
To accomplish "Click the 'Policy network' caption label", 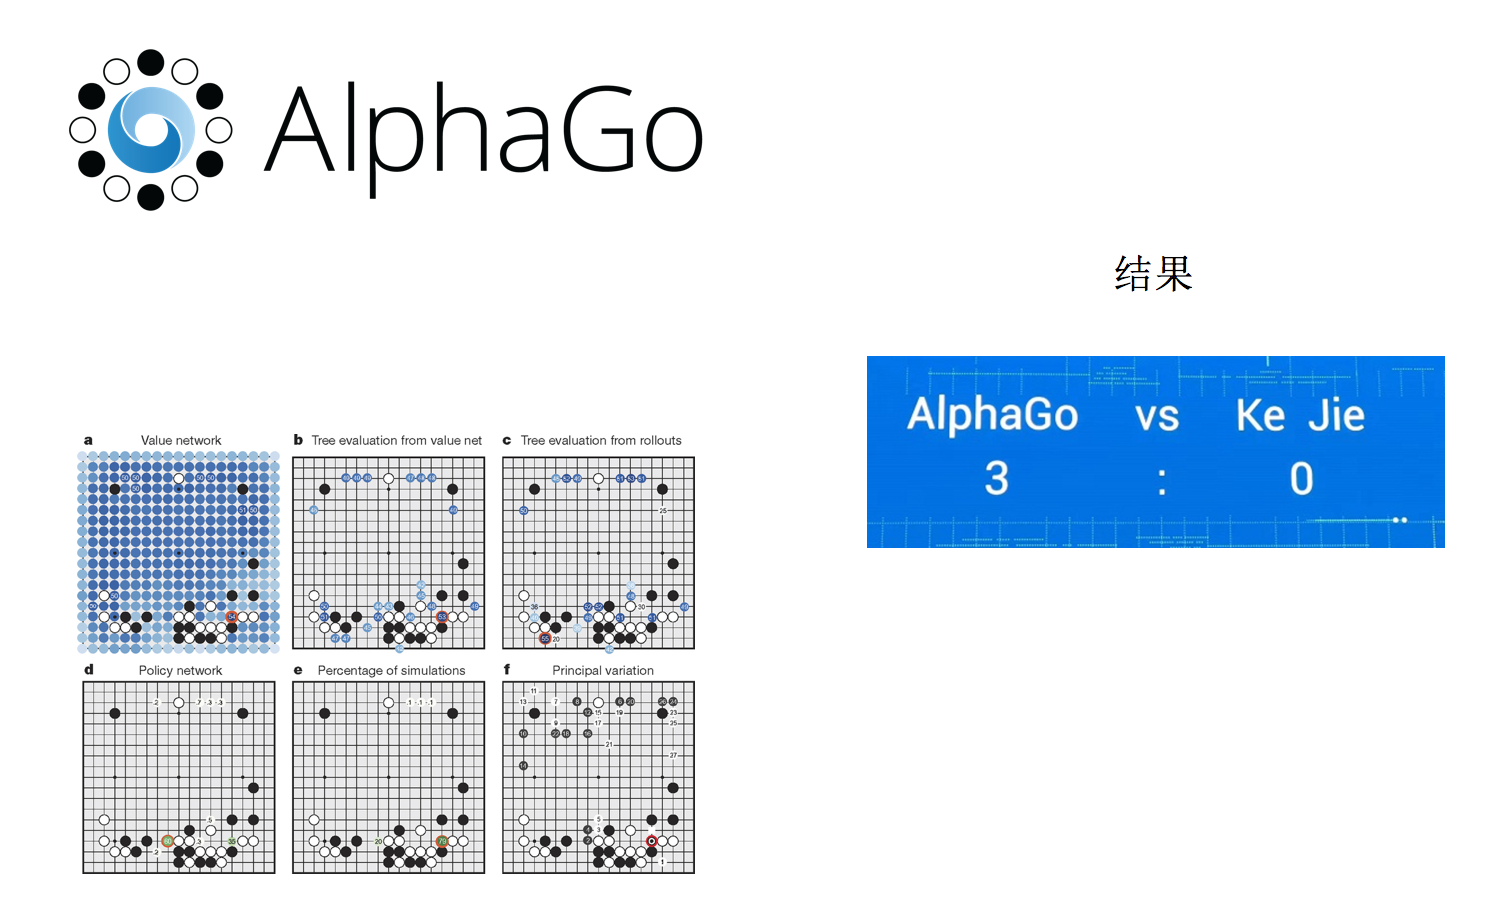I will (180, 670).
